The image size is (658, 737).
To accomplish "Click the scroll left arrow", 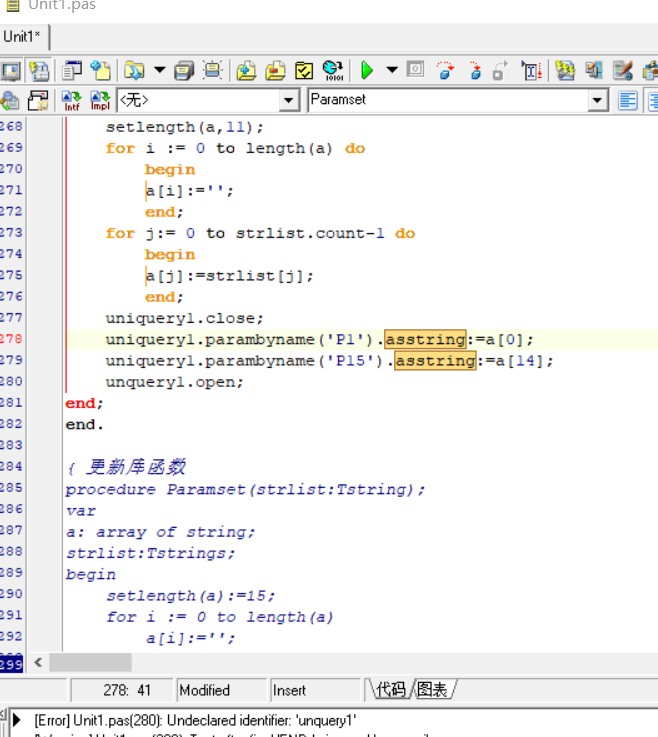I will coord(38,663).
